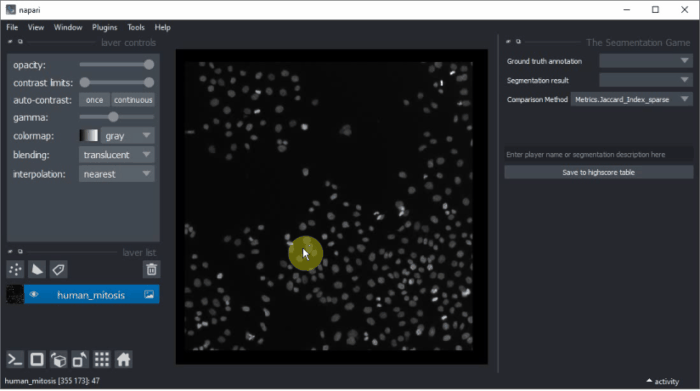Create a new labels layer
Viewport: 700px width, 391px height.
point(58,270)
